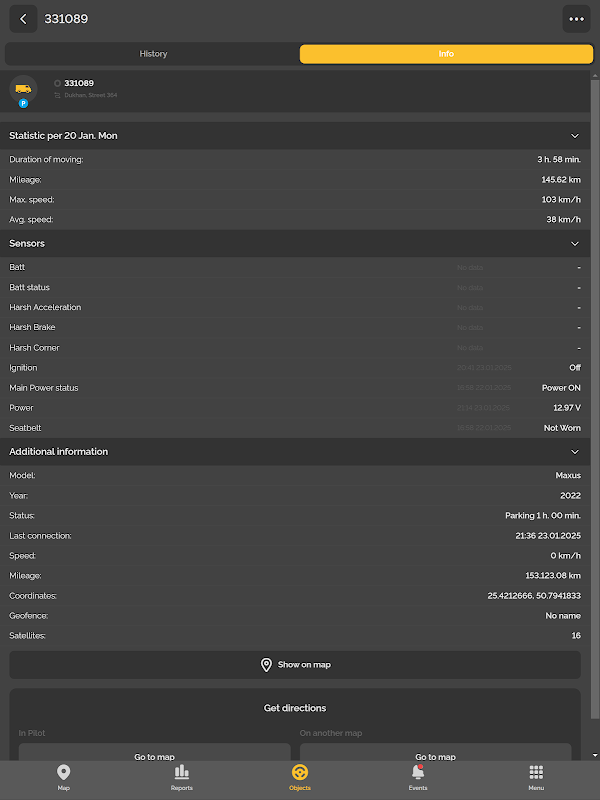Select the Info tab
This screenshot has width=600, height=800.
446,54
